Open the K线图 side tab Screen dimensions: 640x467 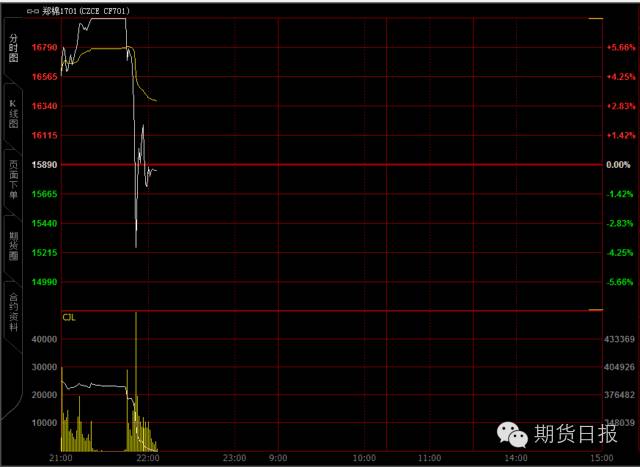click(x=13, y=114)
